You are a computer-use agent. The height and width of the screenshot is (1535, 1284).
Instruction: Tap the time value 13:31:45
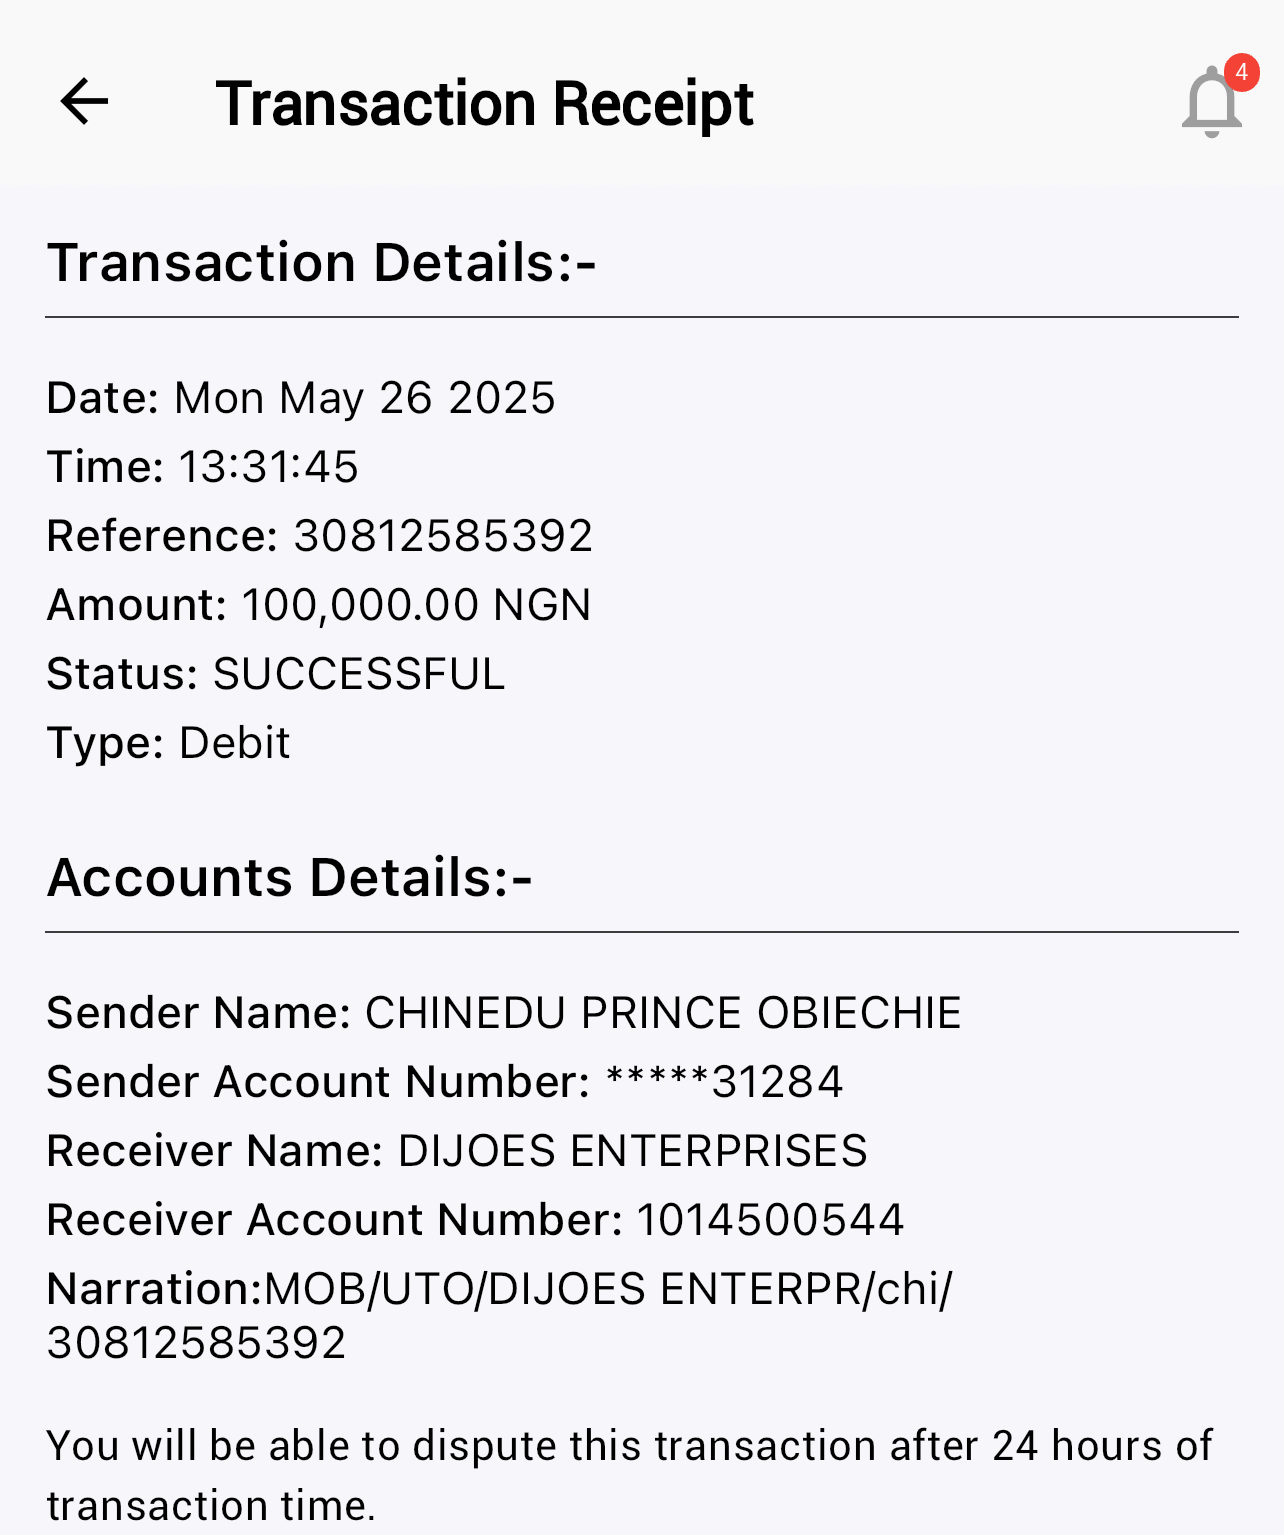[268, 467]
